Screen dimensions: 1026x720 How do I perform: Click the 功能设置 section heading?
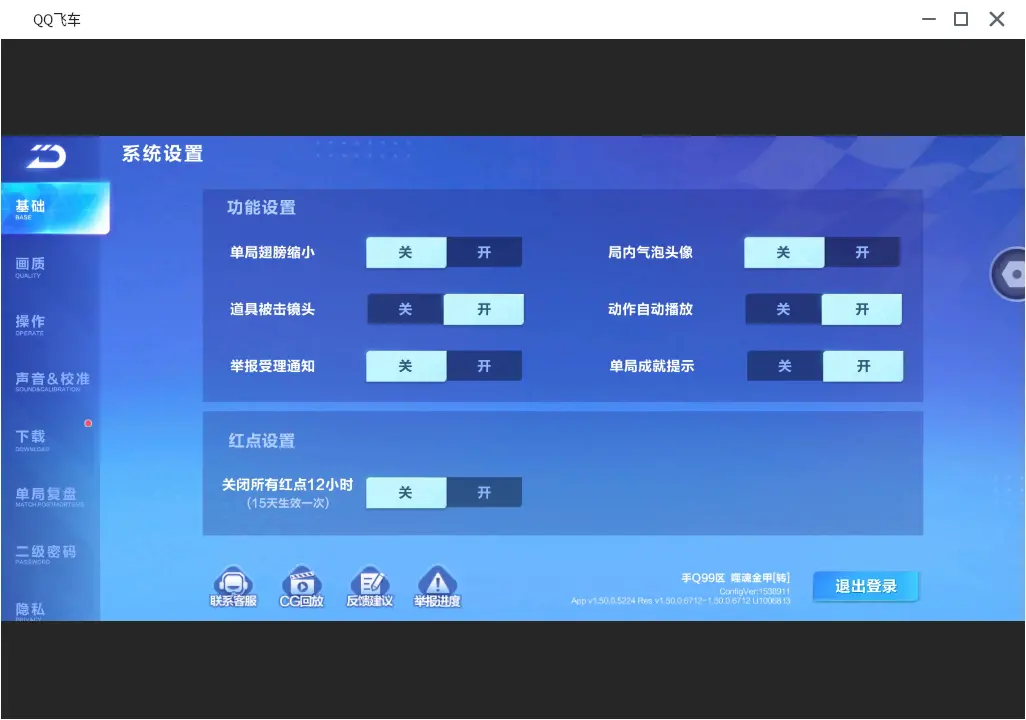coord(262,207)
